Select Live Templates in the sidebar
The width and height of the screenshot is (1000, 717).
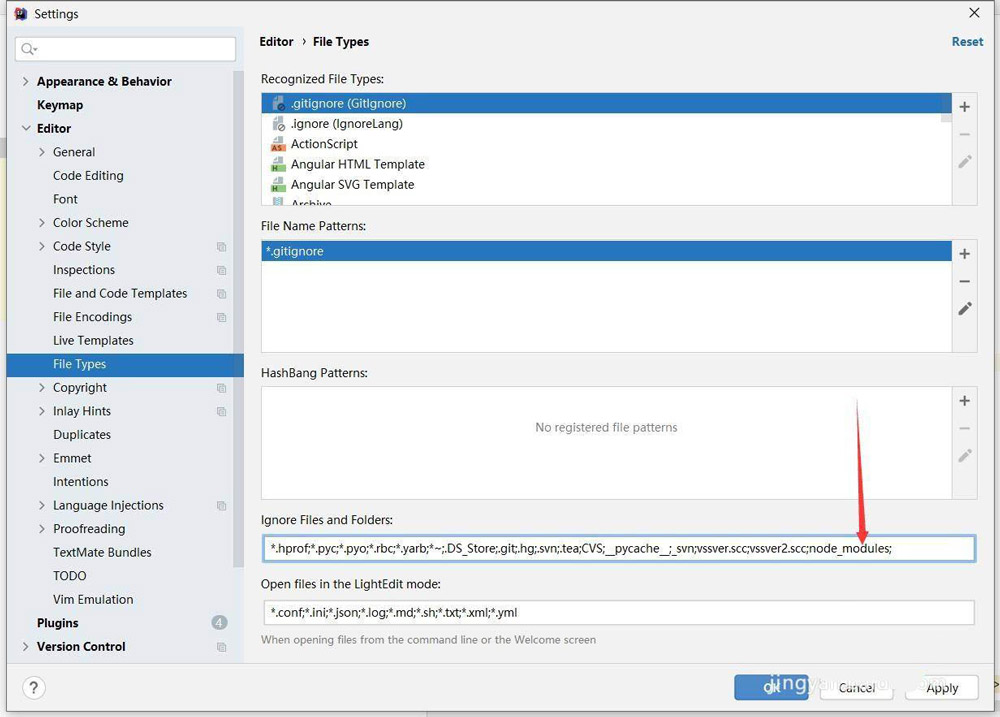pyautogui.click(x=93, y=340)
